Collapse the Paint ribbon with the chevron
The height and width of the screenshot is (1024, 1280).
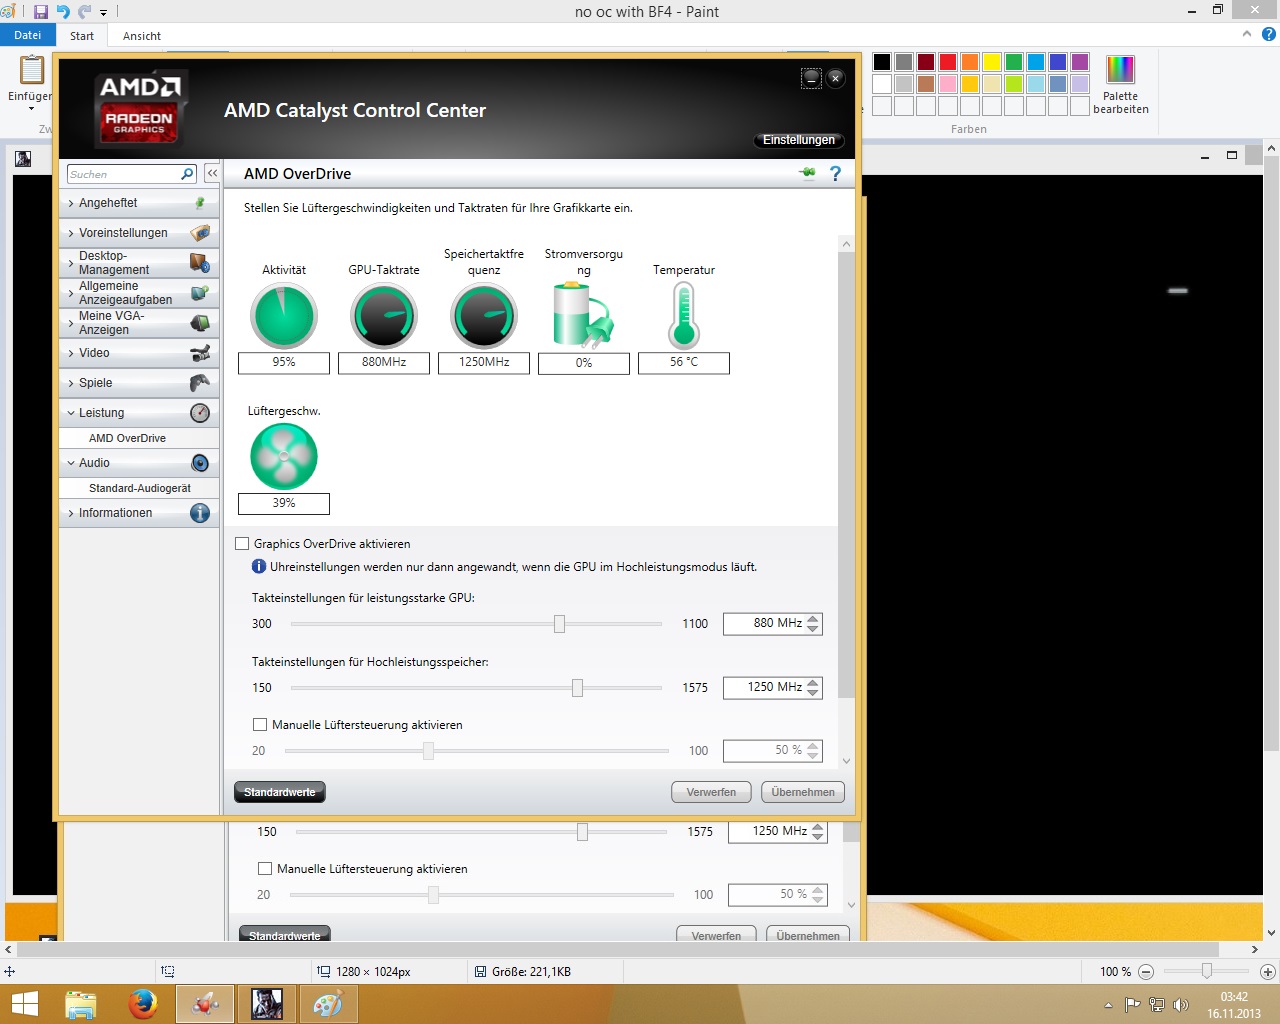(x=1247, y=34)
